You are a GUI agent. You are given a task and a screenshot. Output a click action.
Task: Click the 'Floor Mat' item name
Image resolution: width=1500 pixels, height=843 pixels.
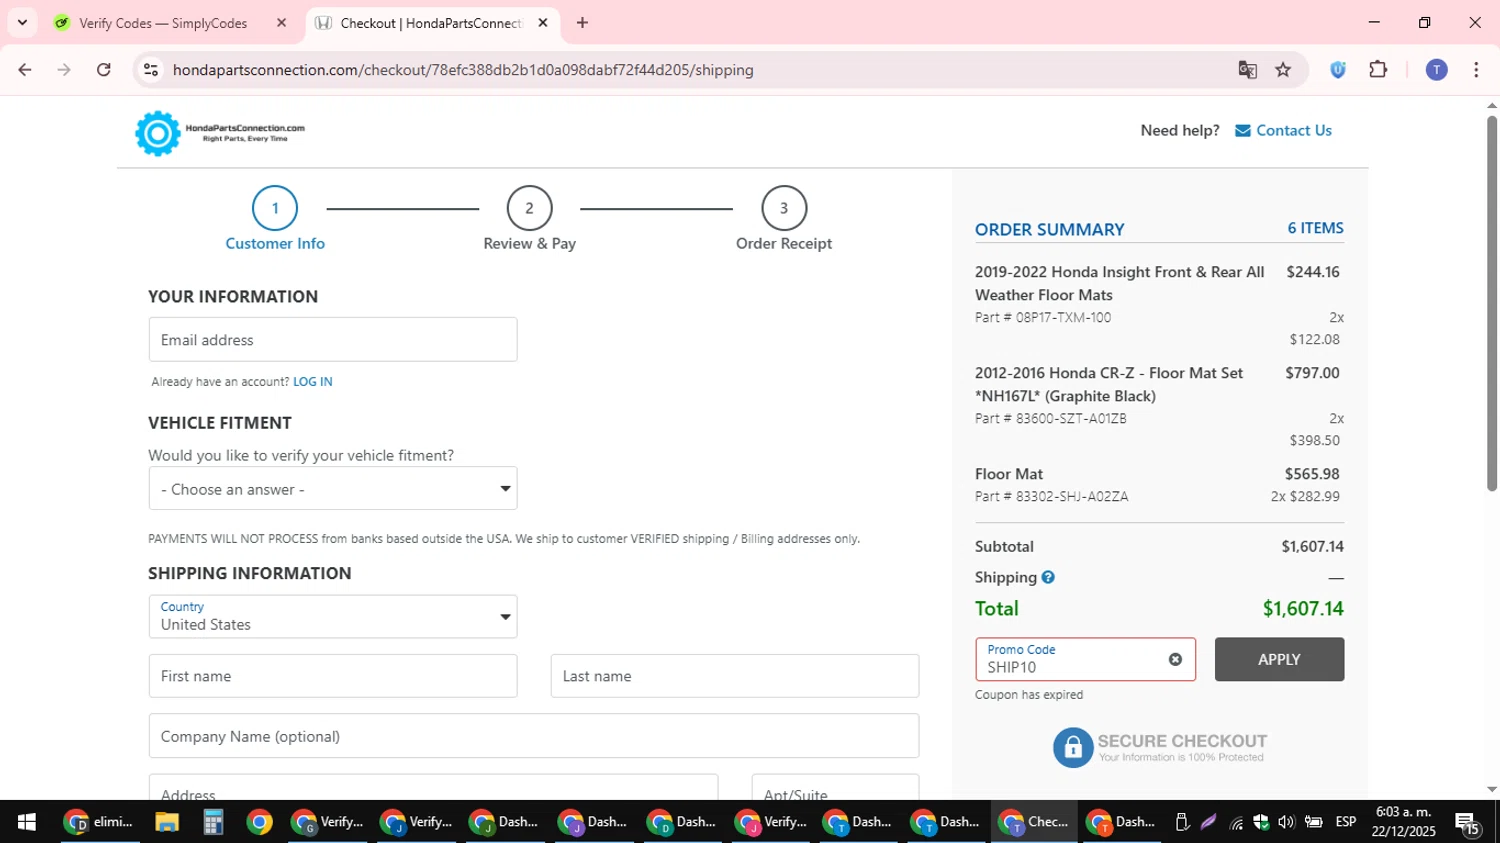(1009, 474)
